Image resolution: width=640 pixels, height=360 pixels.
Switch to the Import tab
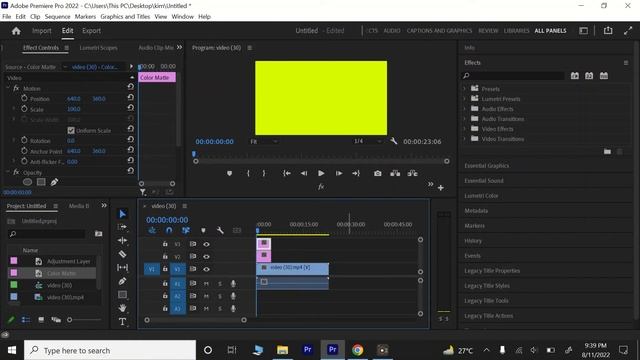[42, 31]
